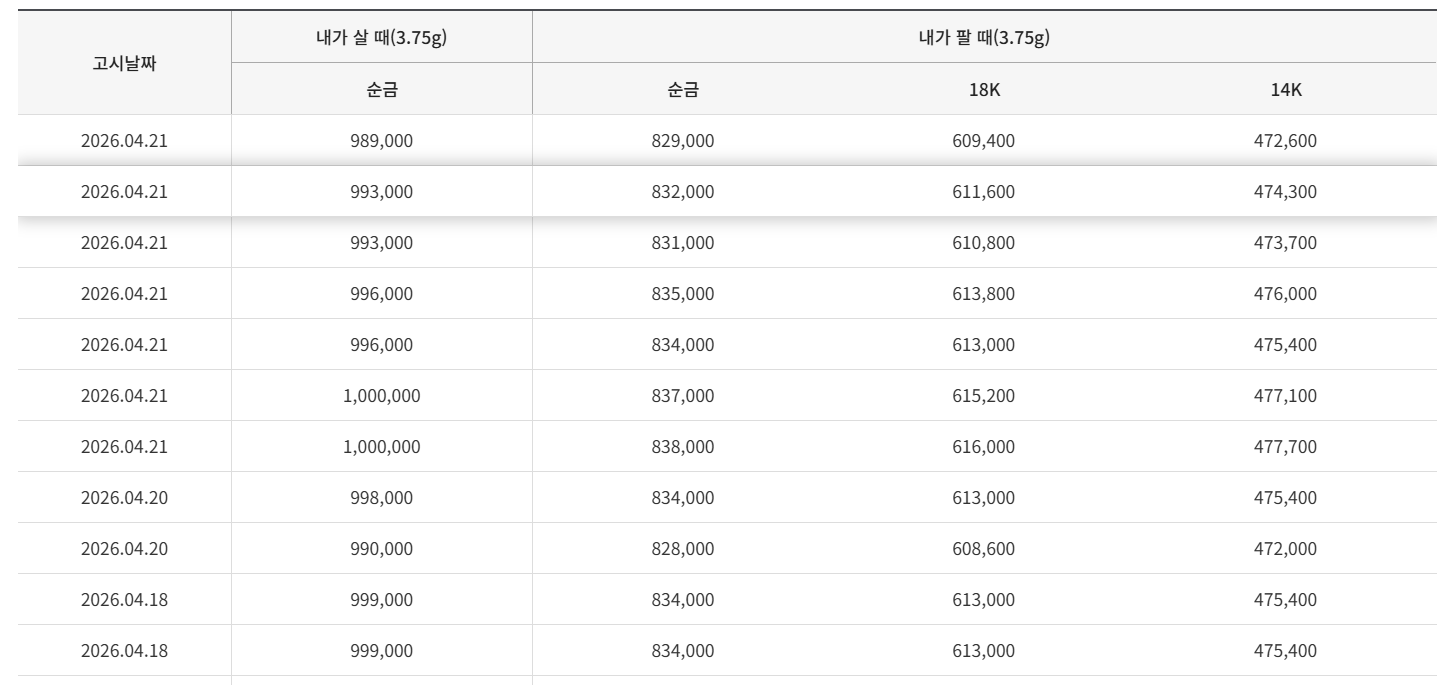Click the 477,100 14K price cell
The height and width of the screenshot is (685, 1445).
pos(1286,396)
